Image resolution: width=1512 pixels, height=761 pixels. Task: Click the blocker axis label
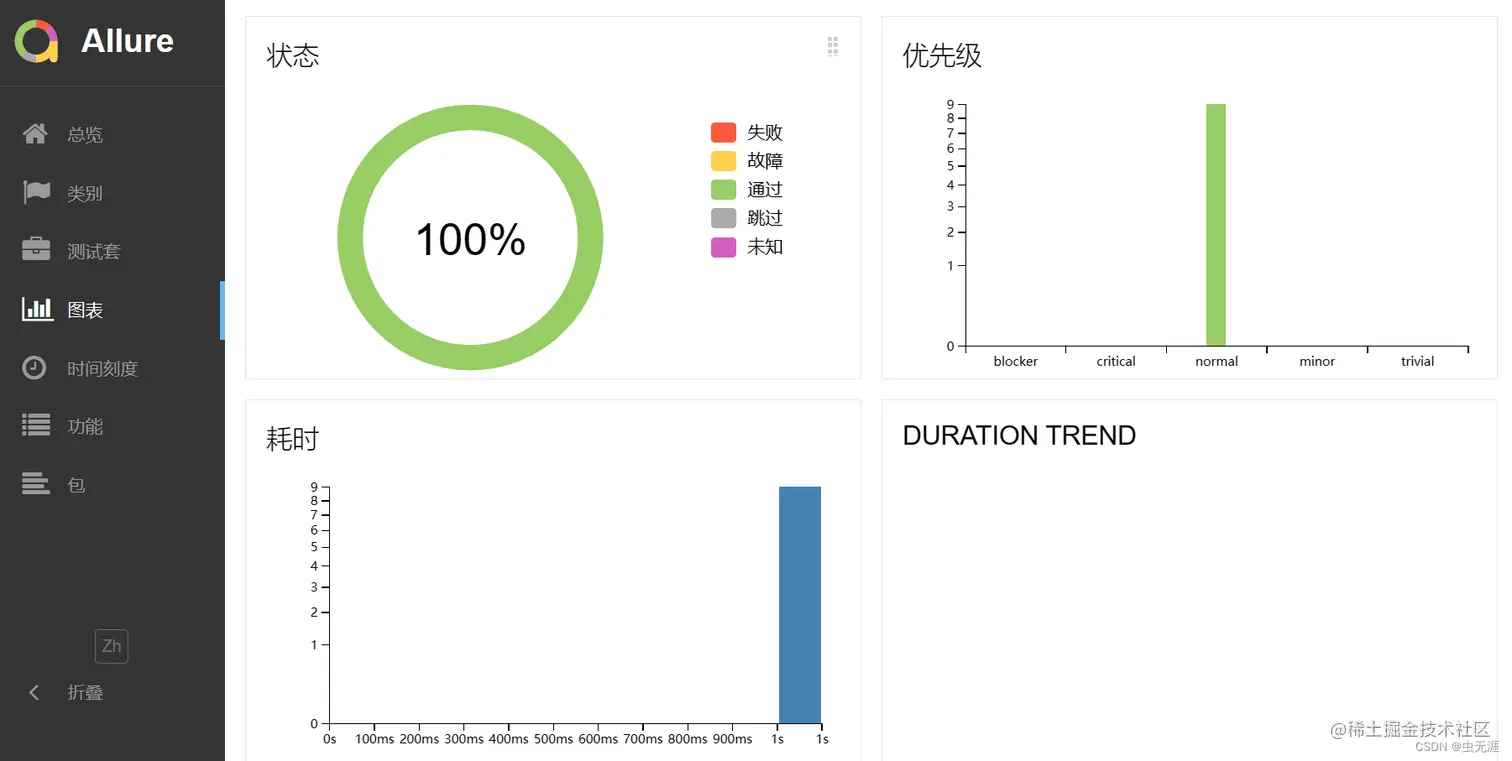(1016, 361)
